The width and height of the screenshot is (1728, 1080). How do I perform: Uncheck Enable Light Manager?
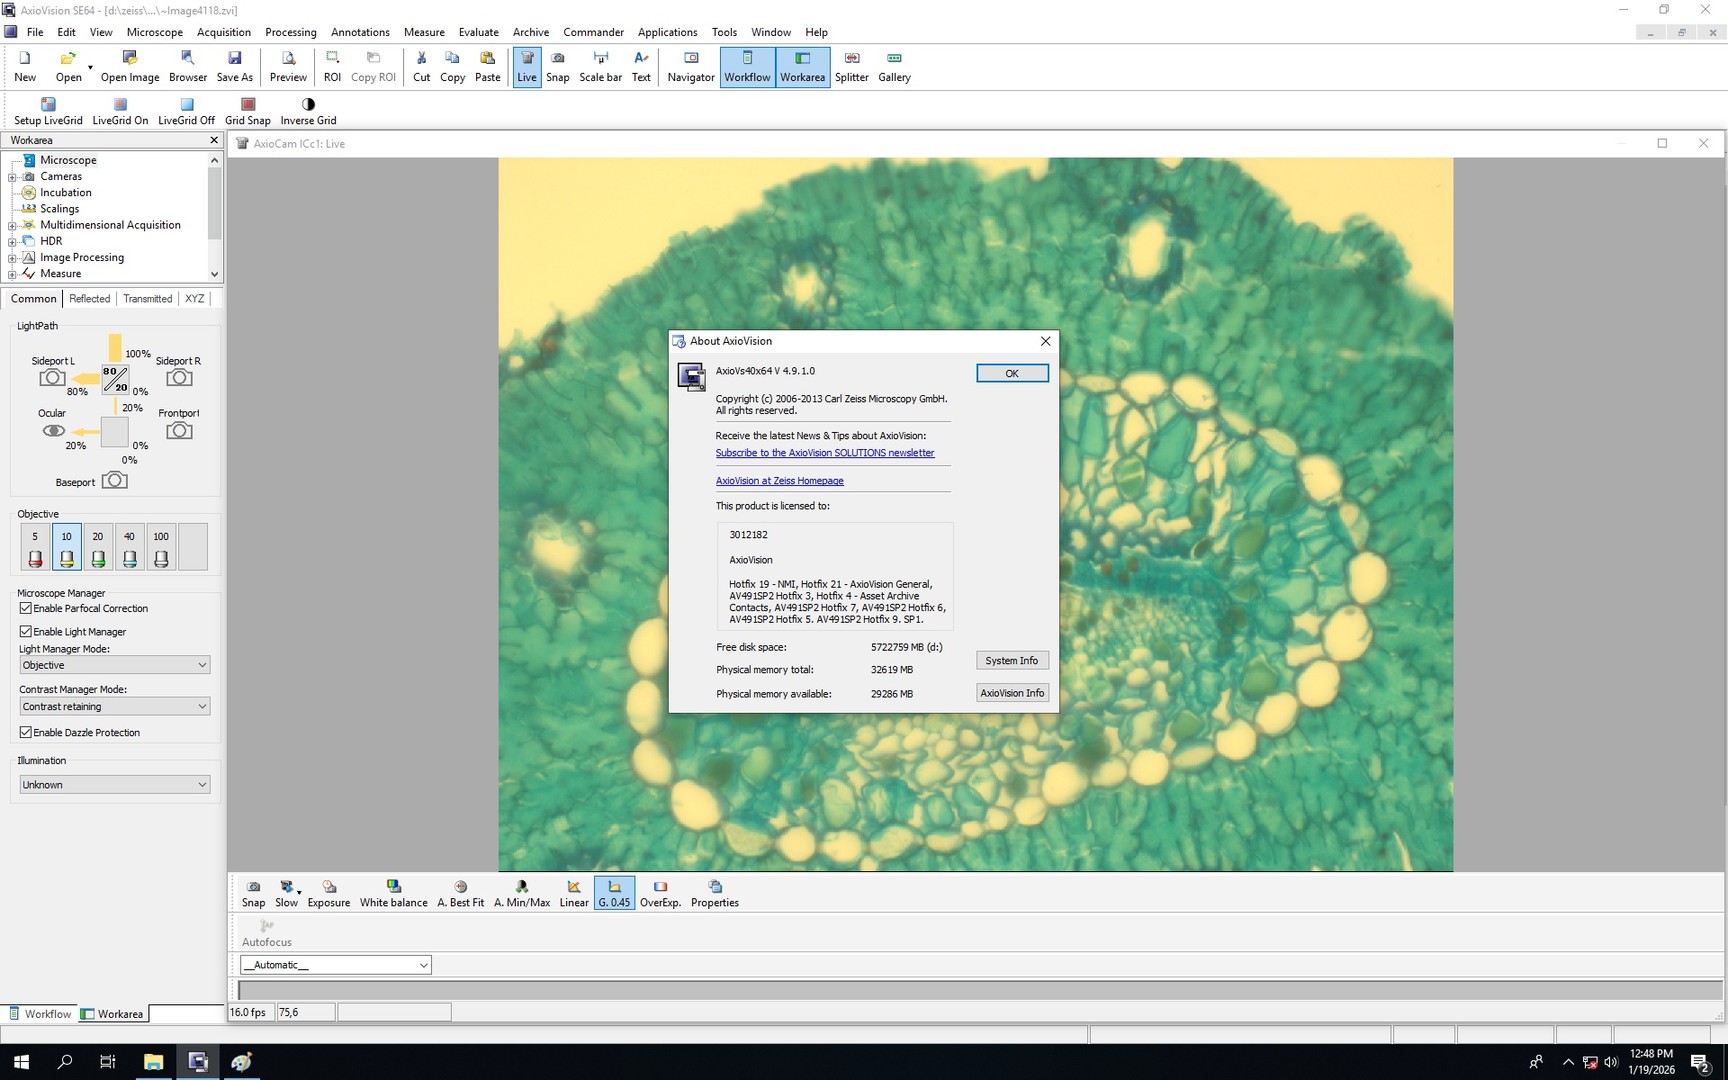(25, 631)
